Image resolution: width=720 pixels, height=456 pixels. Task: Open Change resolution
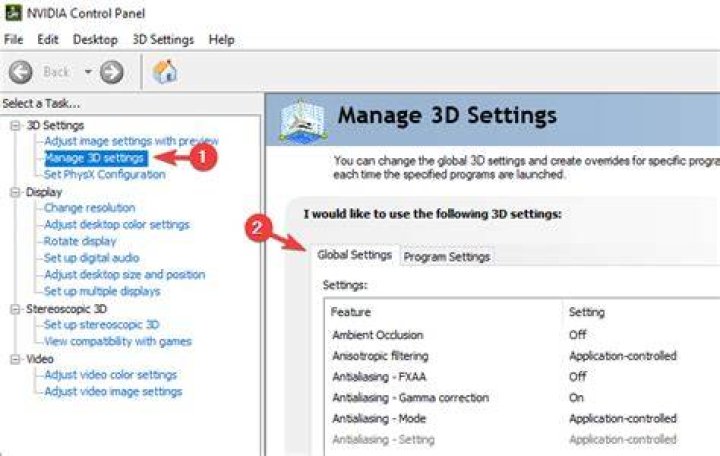click(90, 208)
